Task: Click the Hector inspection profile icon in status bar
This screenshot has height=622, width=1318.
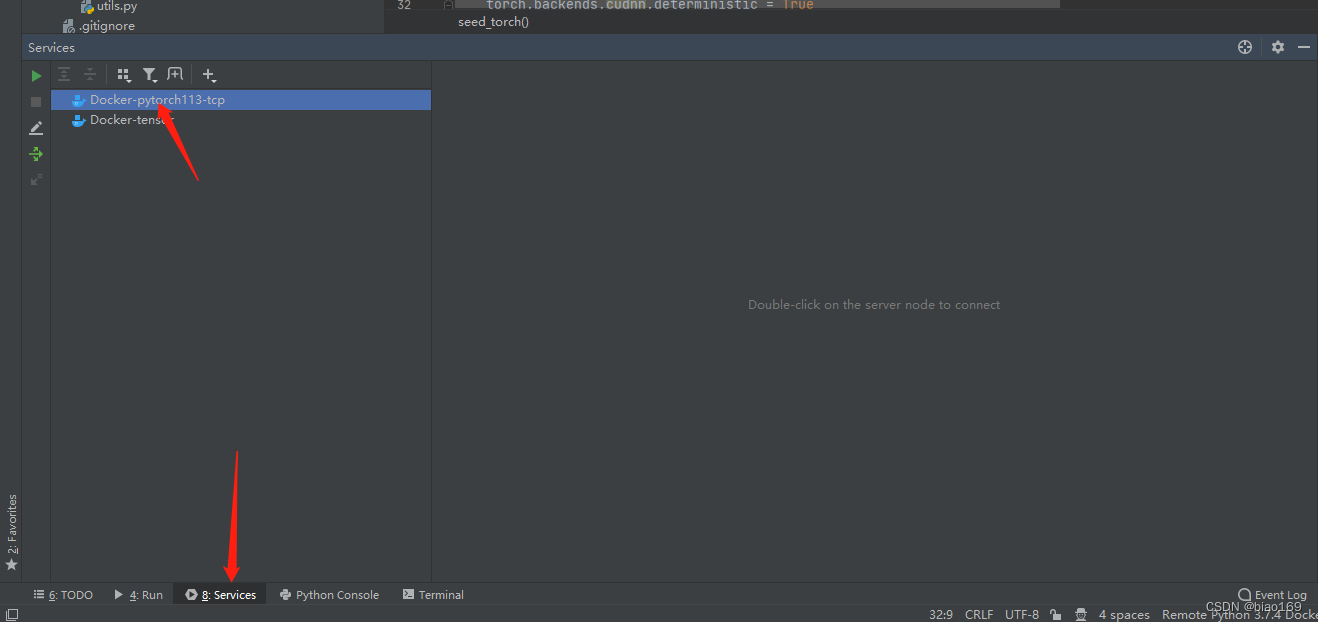Action: coord(1080,613)
